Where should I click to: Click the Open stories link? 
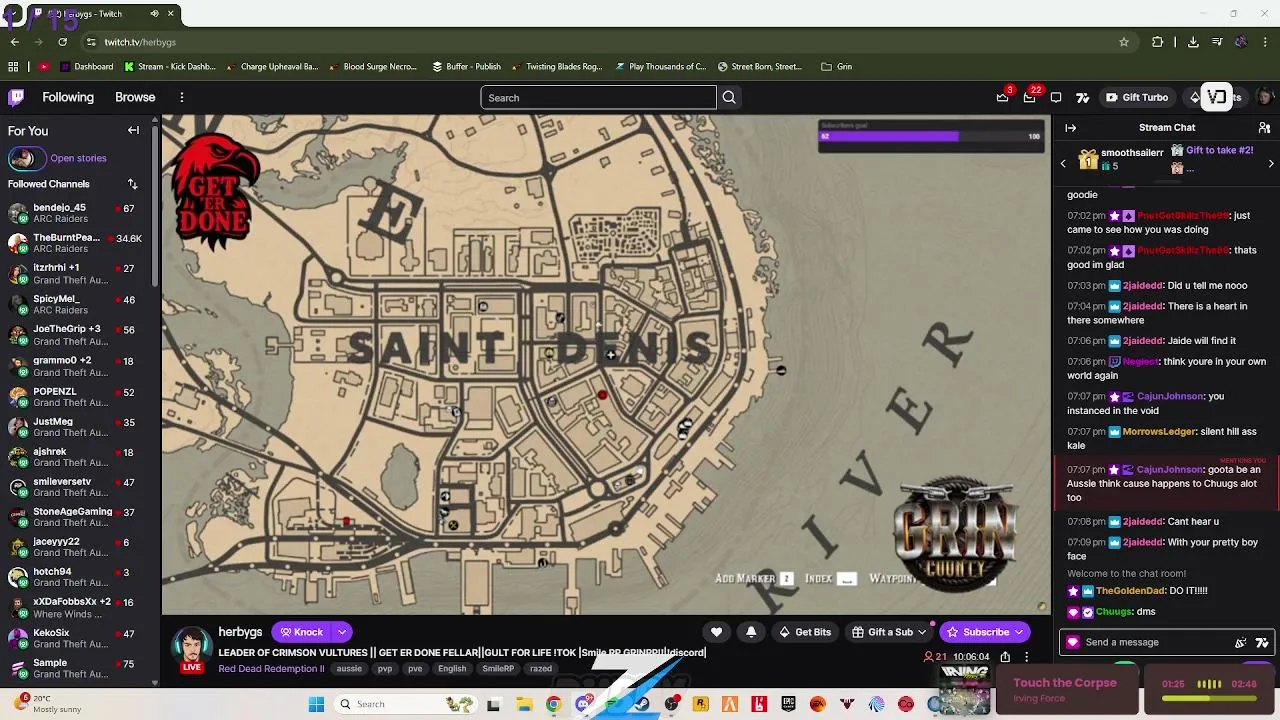tap(78, 158)
